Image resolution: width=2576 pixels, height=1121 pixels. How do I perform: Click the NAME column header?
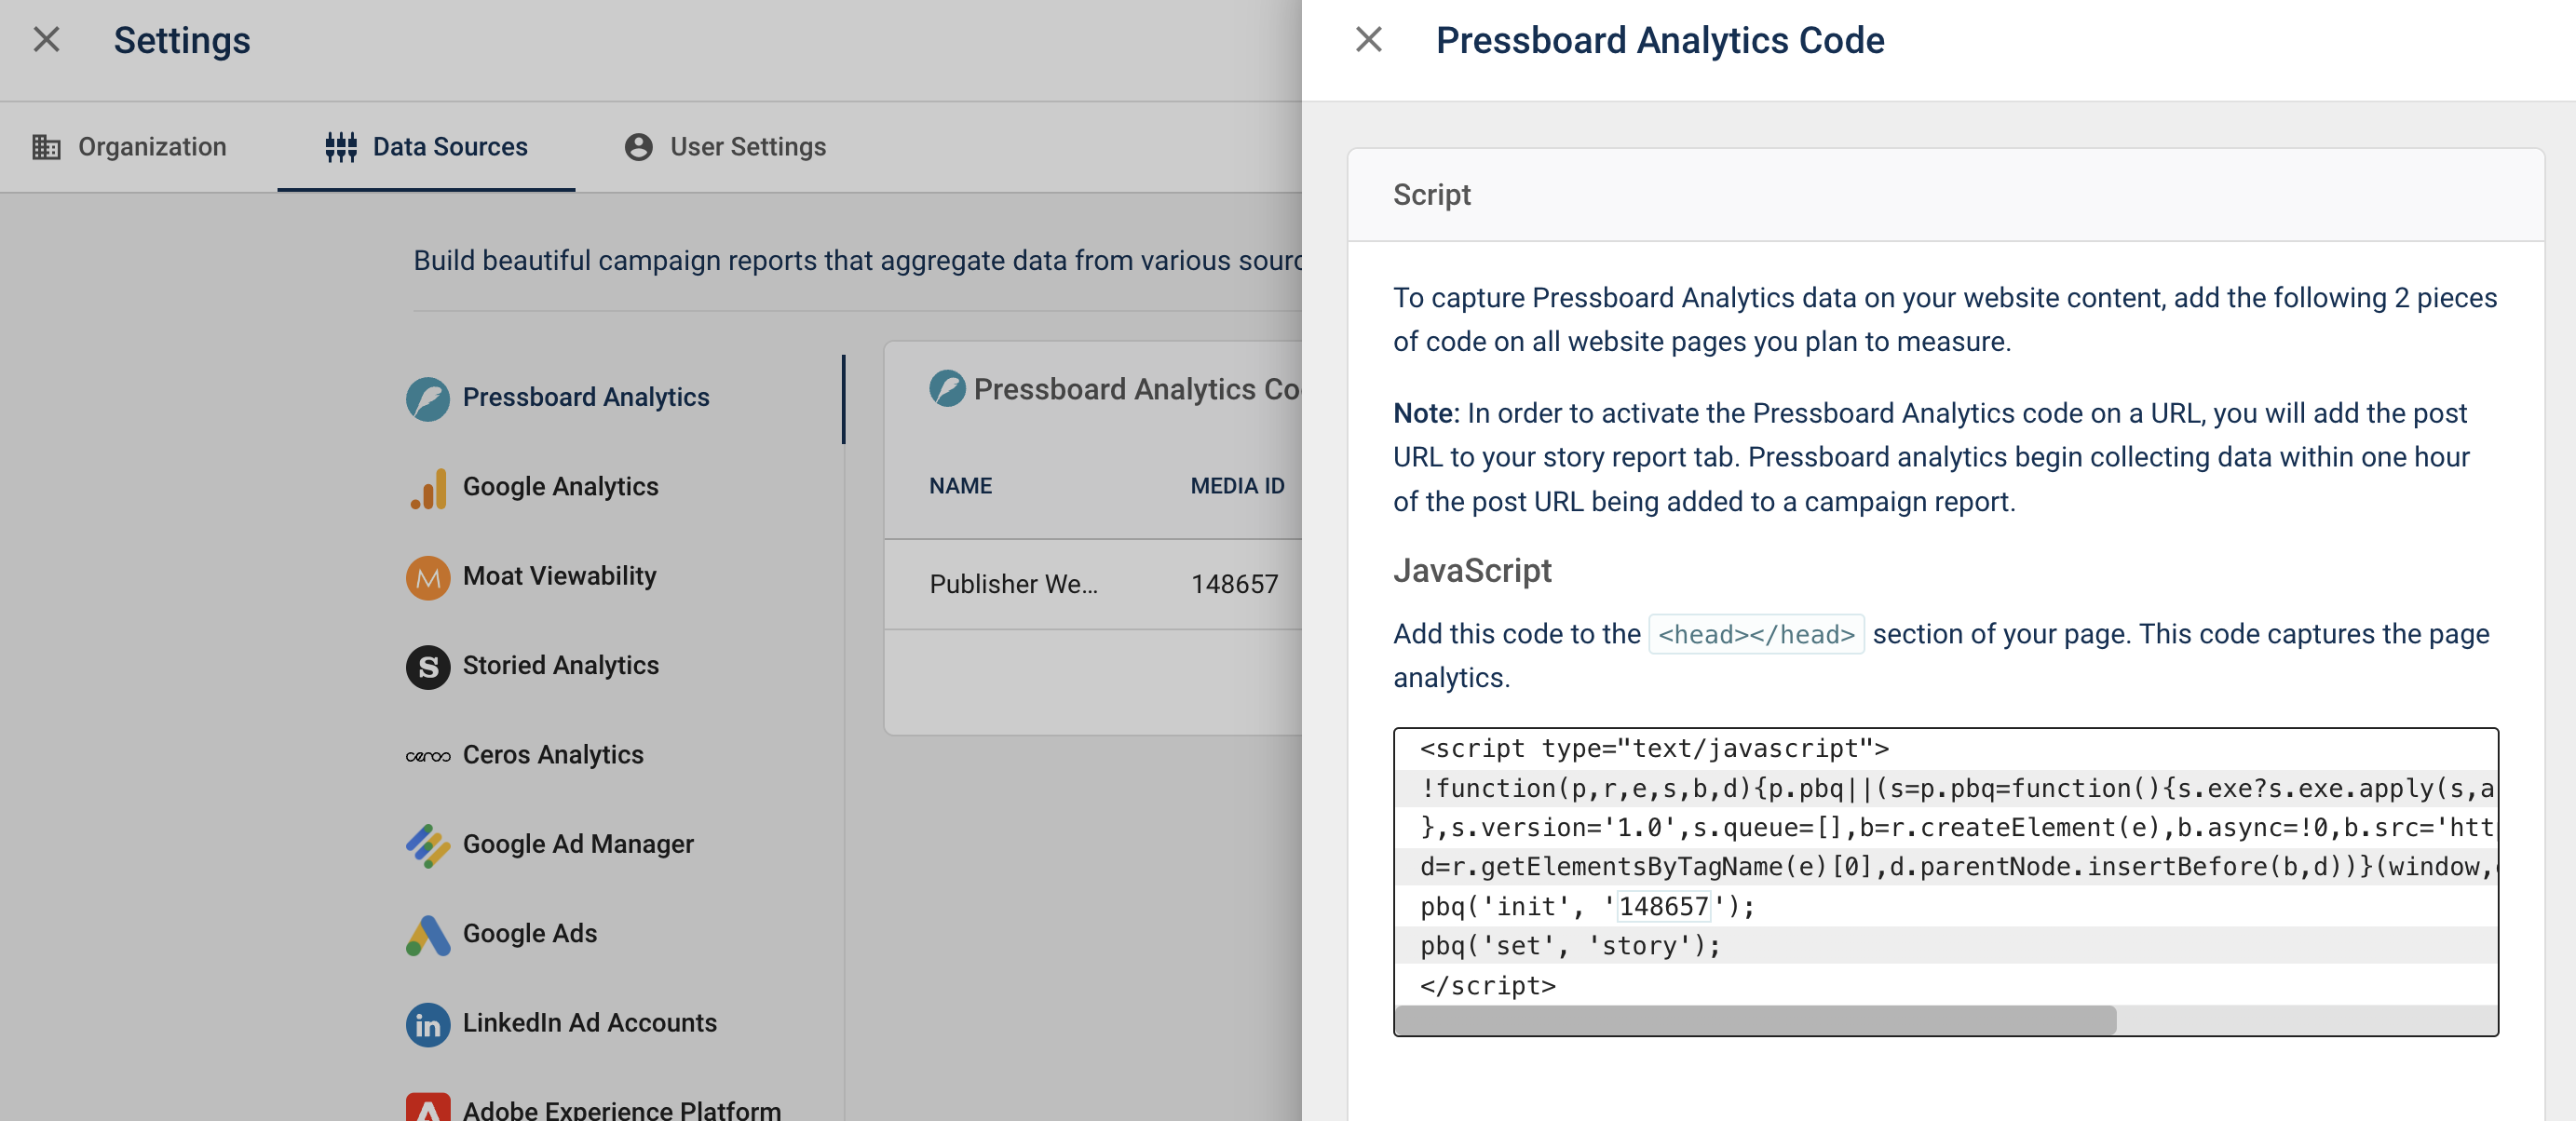coord(960,486)
